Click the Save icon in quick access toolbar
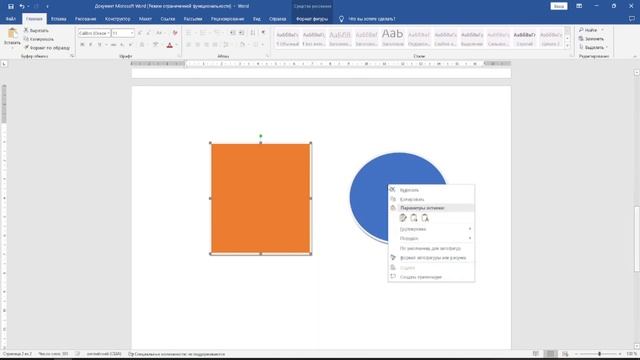Screen dimensions: 640x360 [x=11, y=6]
